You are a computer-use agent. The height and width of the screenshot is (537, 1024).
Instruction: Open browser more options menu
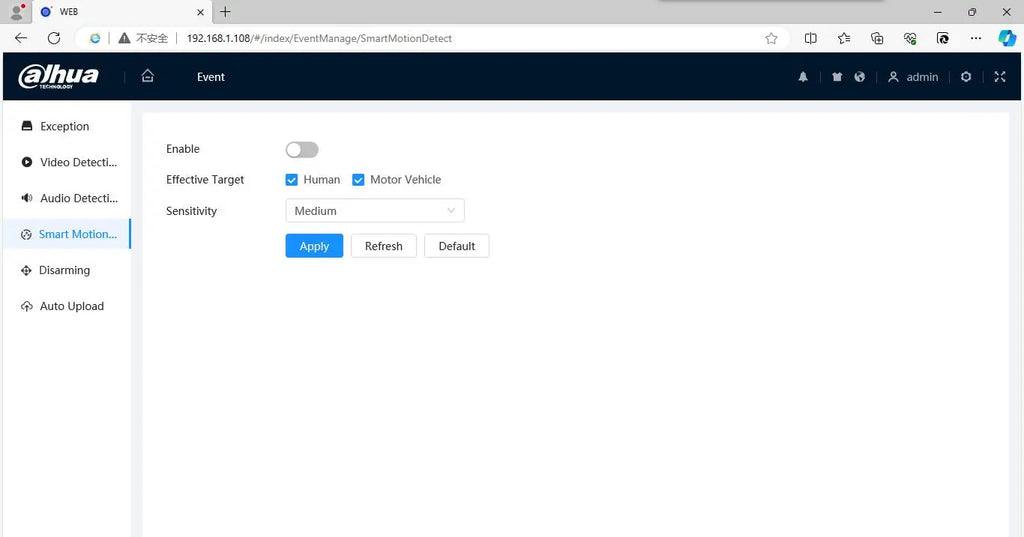(x=976, y=38)
